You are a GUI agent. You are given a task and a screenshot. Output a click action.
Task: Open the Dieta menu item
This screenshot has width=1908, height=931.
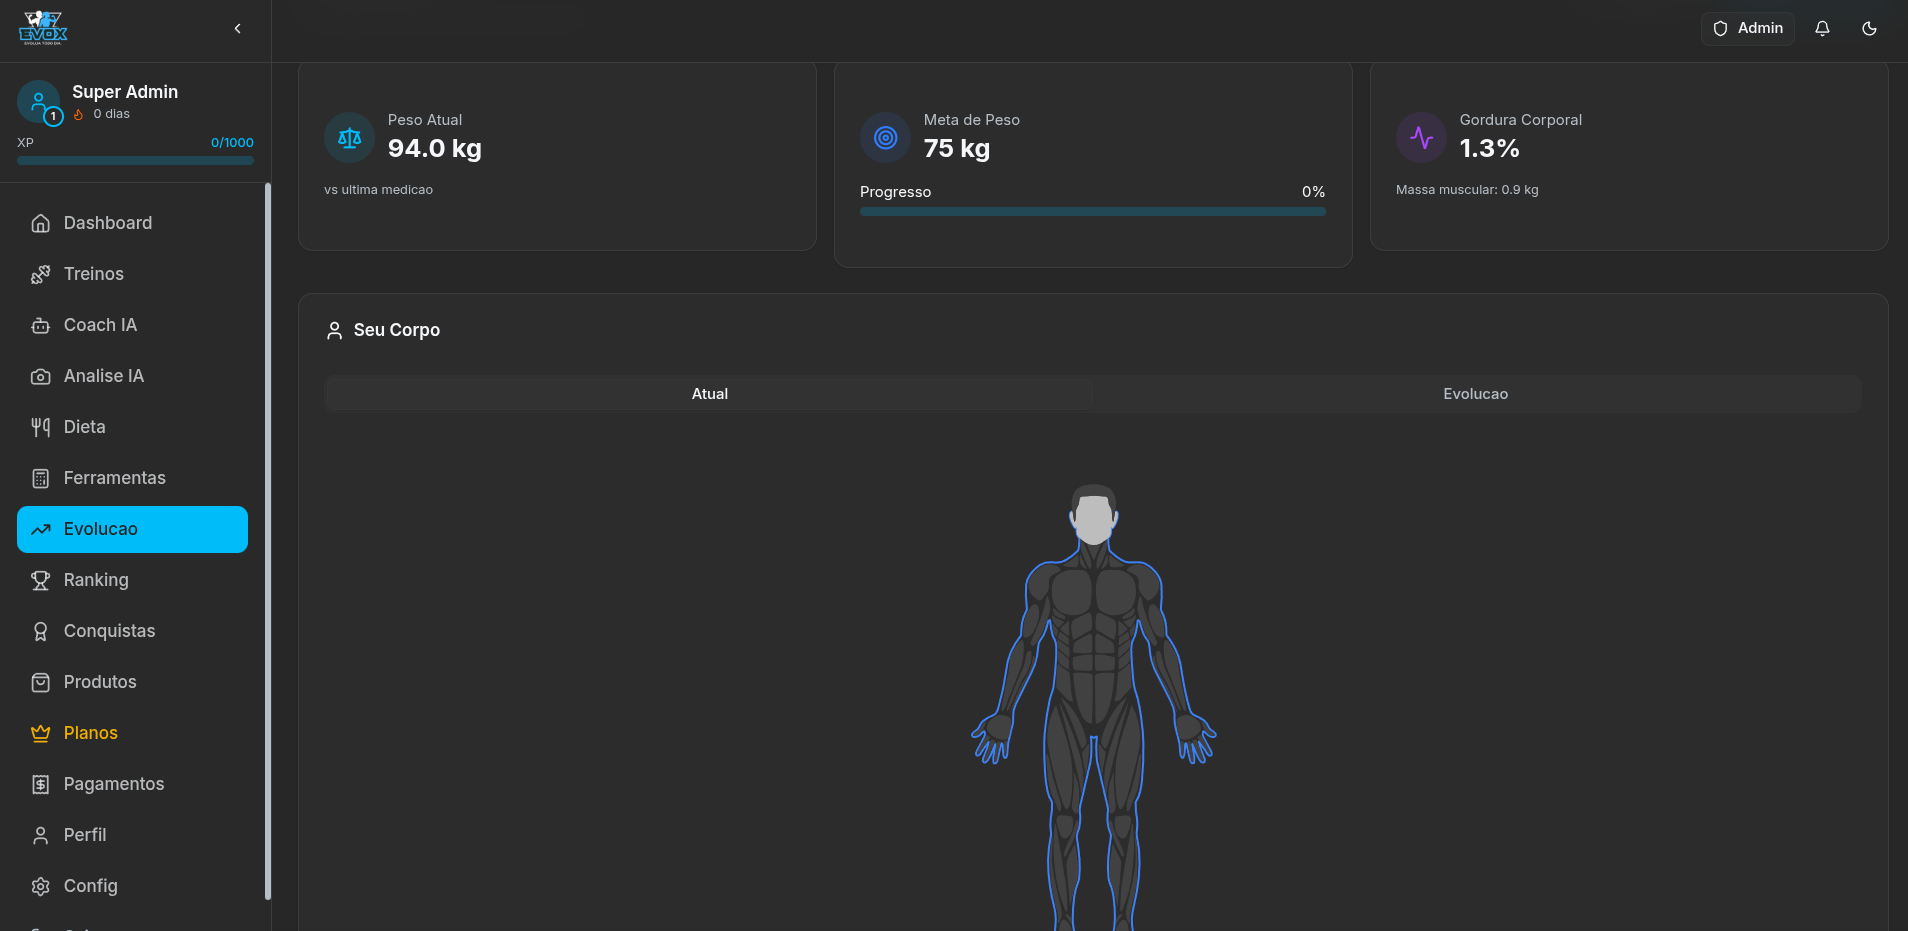coord(132,427)
